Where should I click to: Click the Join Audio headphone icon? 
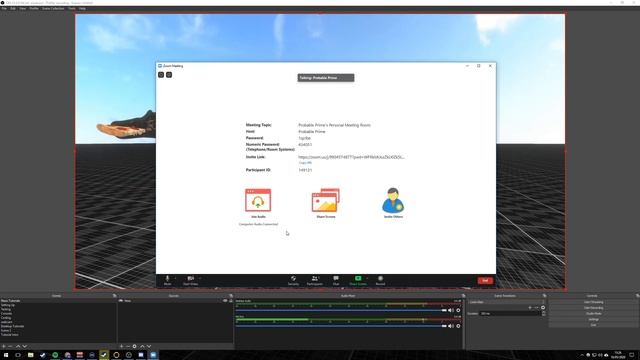[258, 200]
